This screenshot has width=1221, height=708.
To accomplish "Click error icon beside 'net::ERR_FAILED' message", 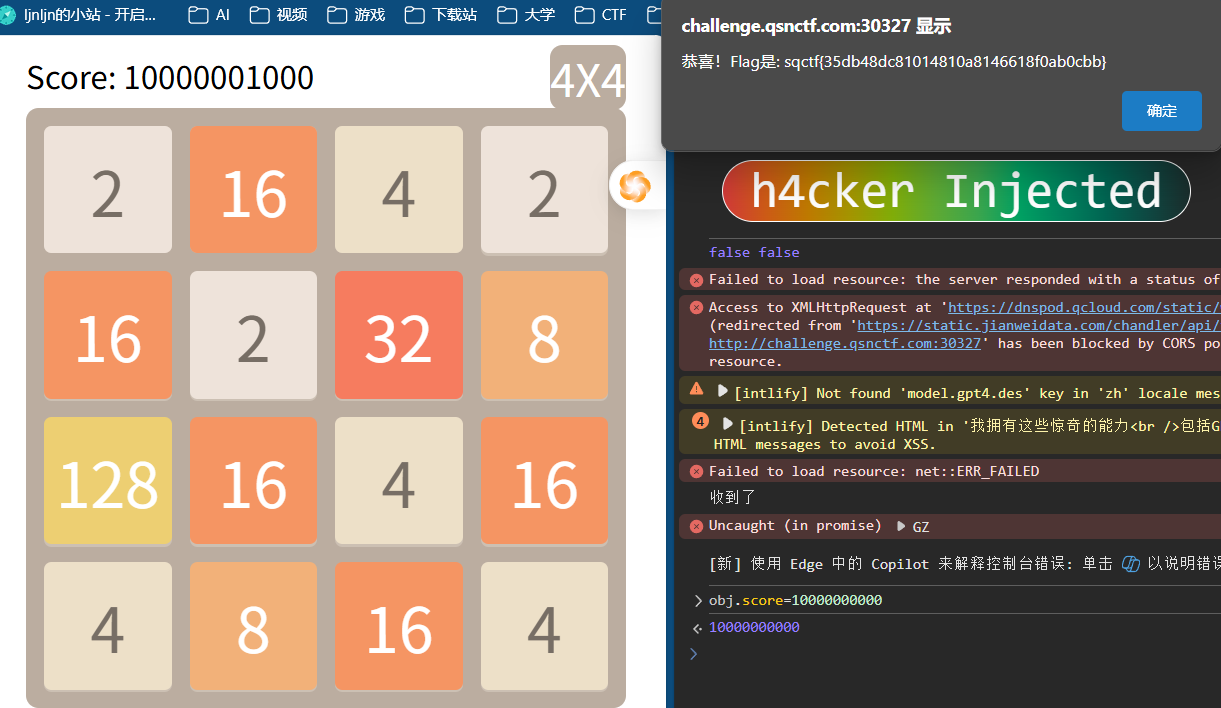I will click(x=696, y=471).
